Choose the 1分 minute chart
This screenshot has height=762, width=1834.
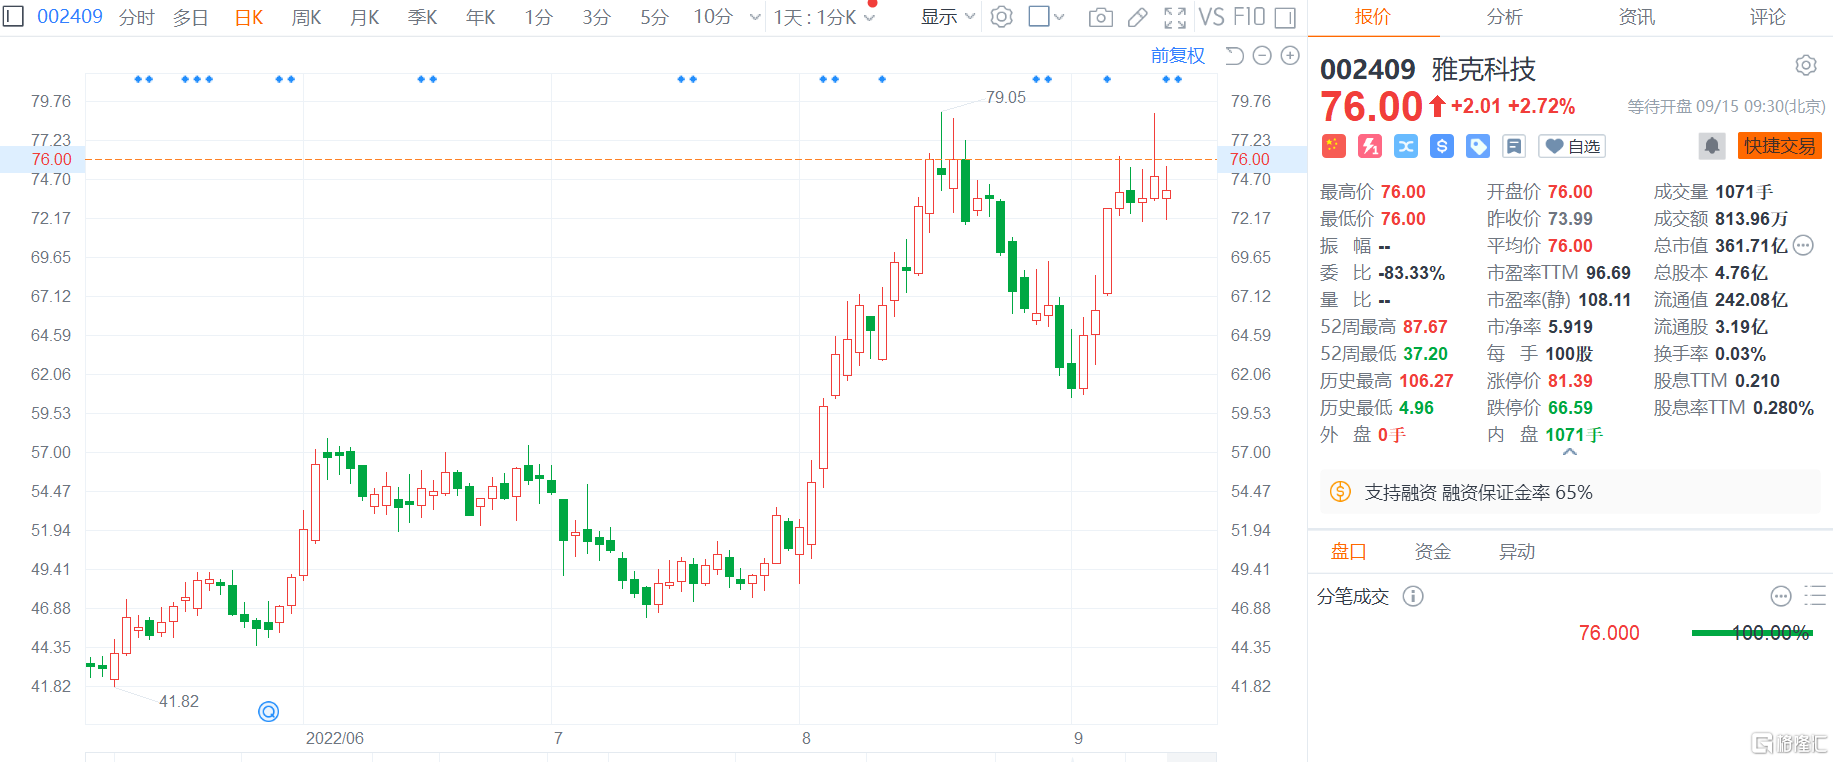coord(538,17)
